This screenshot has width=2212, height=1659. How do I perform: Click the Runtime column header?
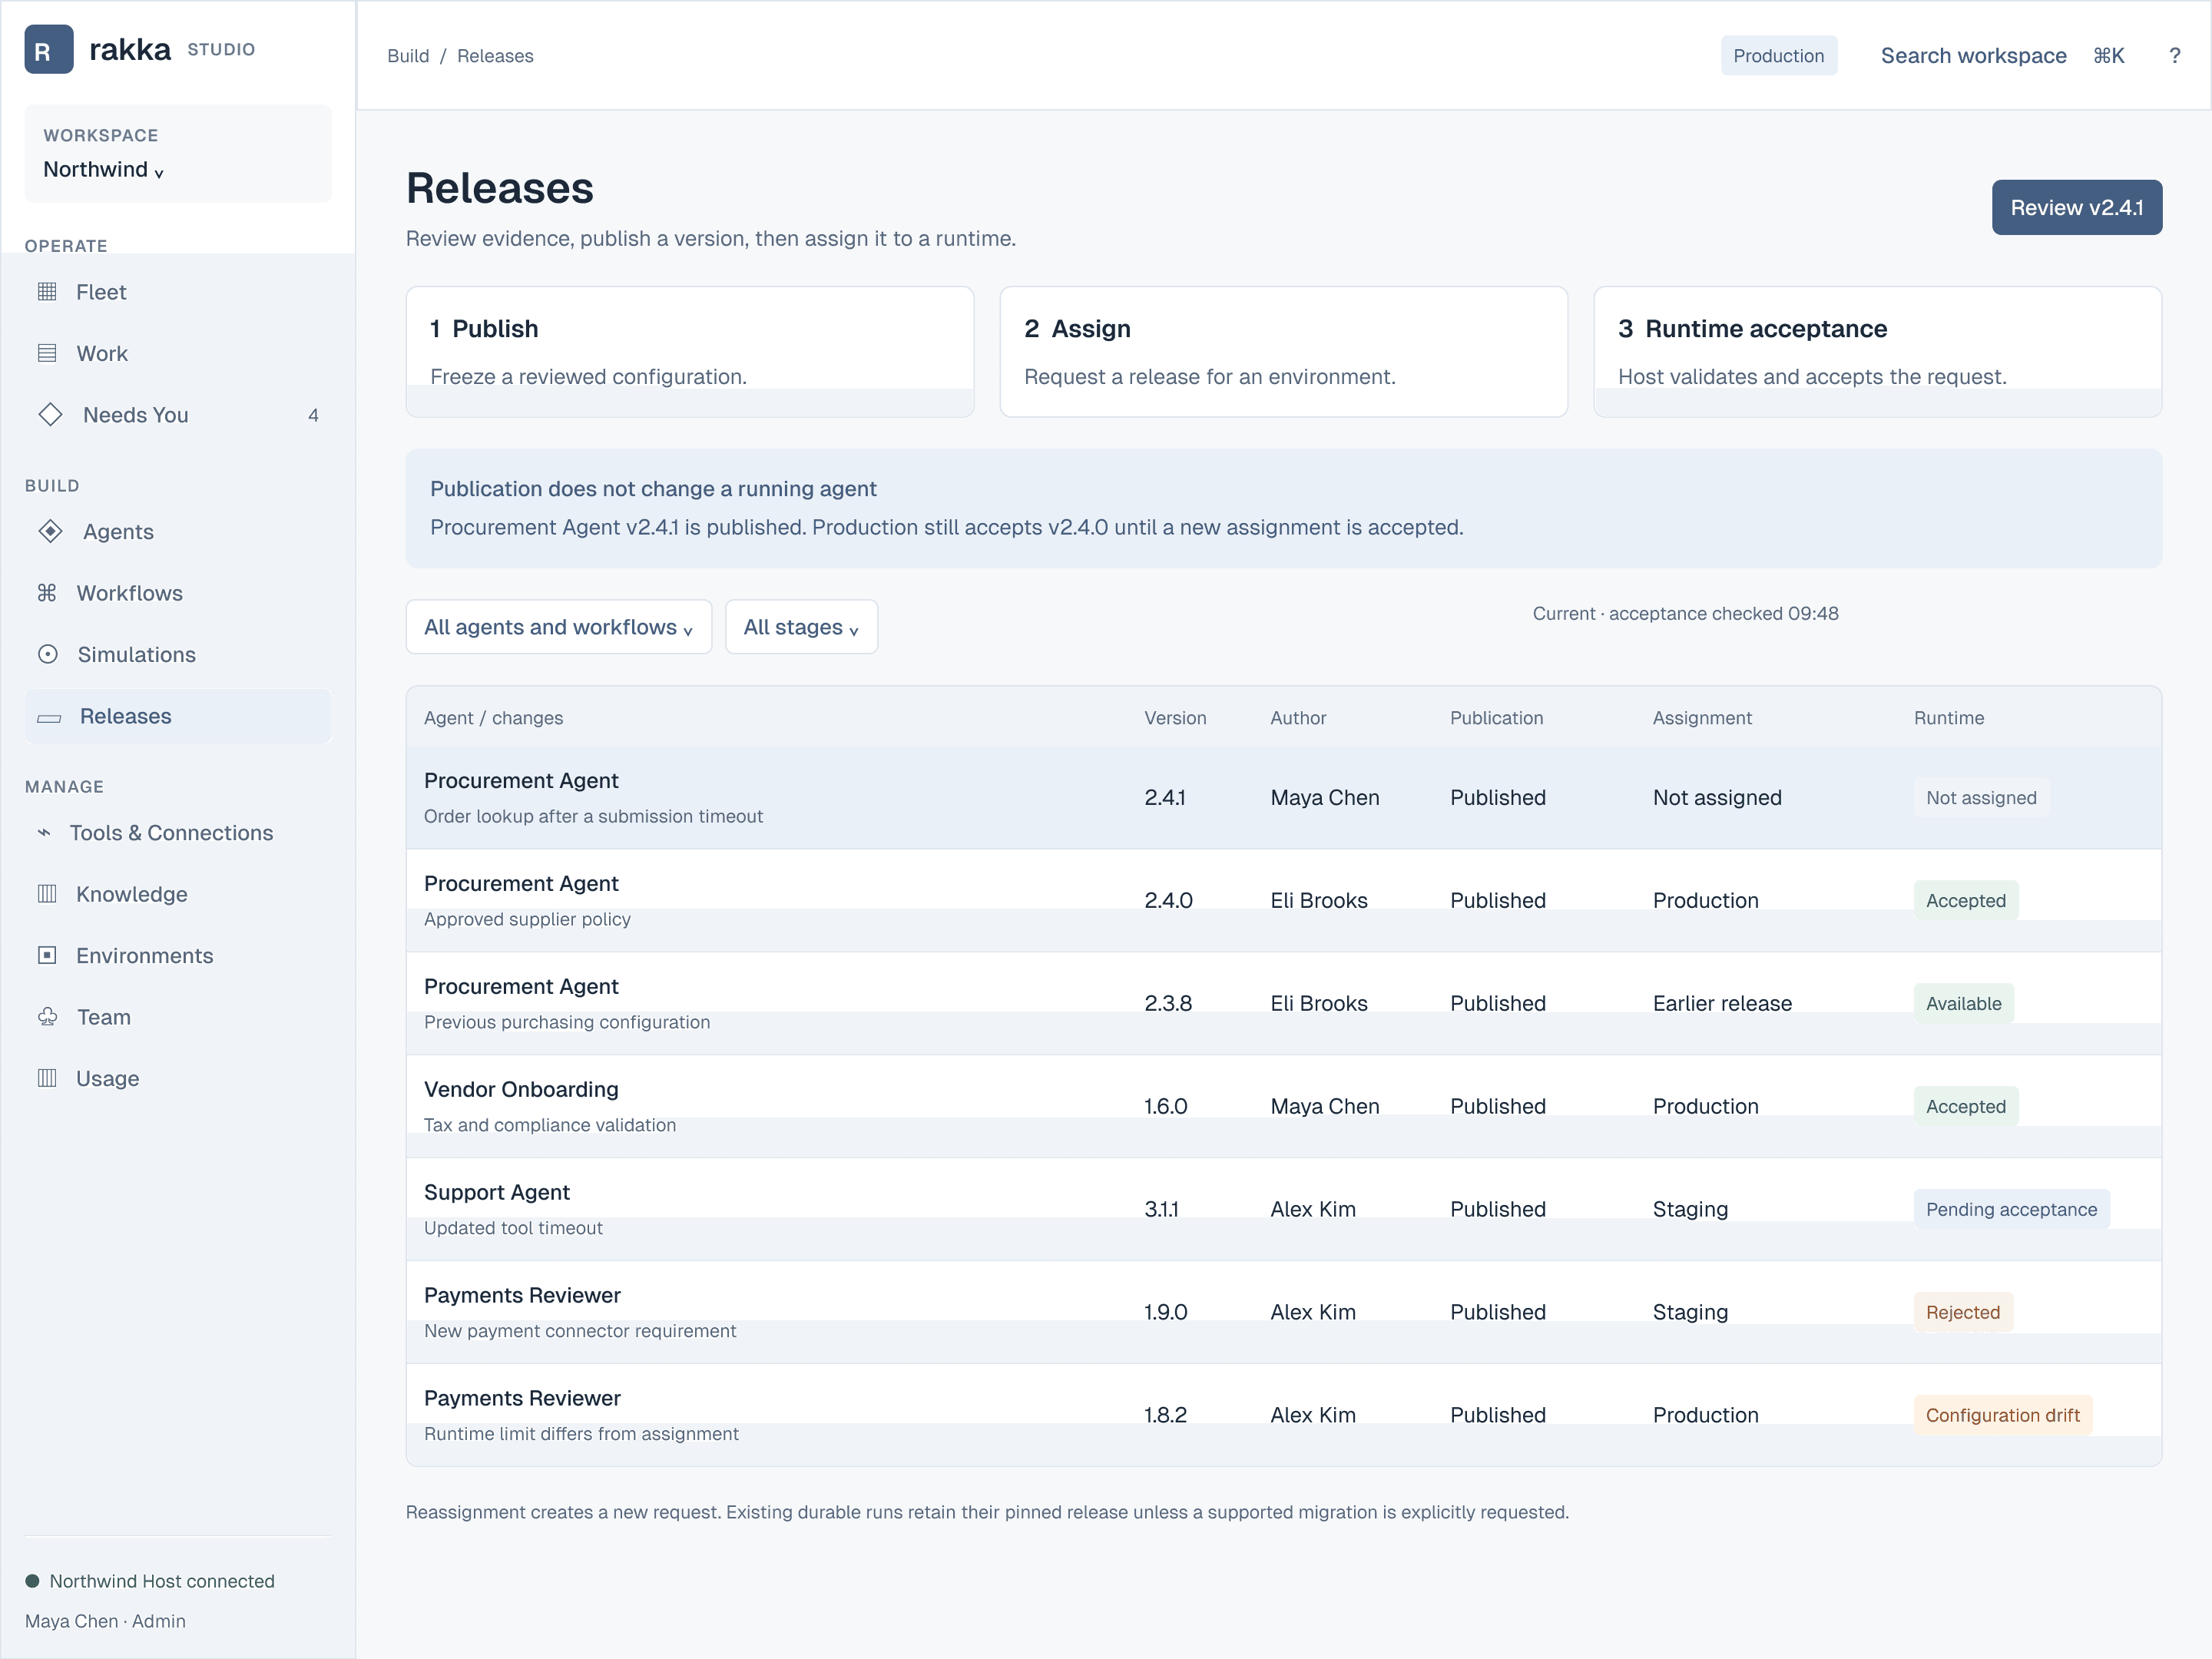[1948, 718]
